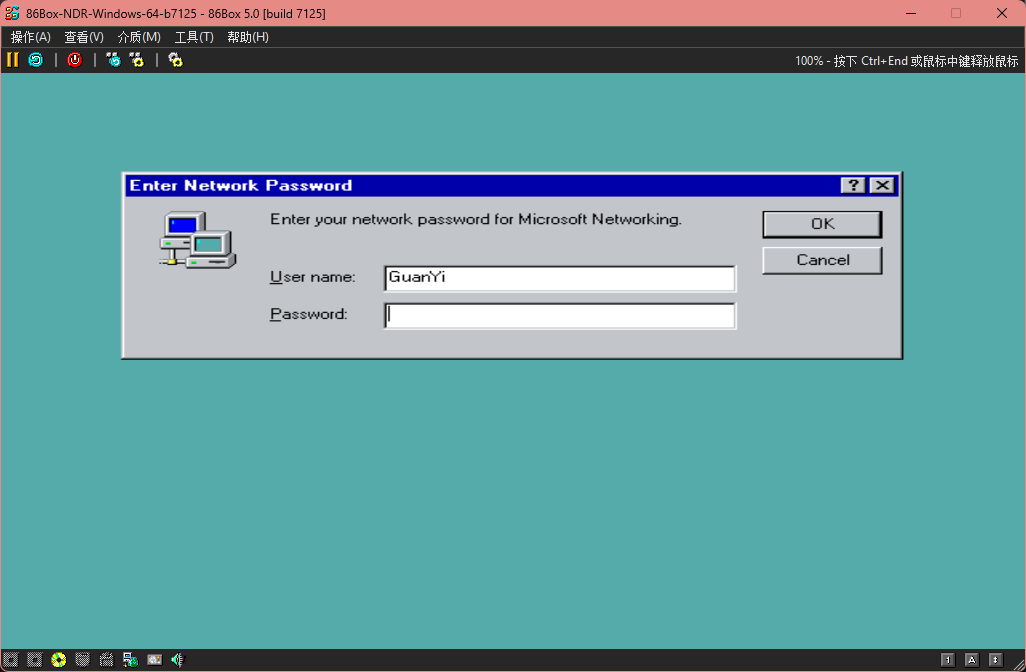Focus the empty Password input field
This screenshot has width=1026, height=672.
click(560, 315)
